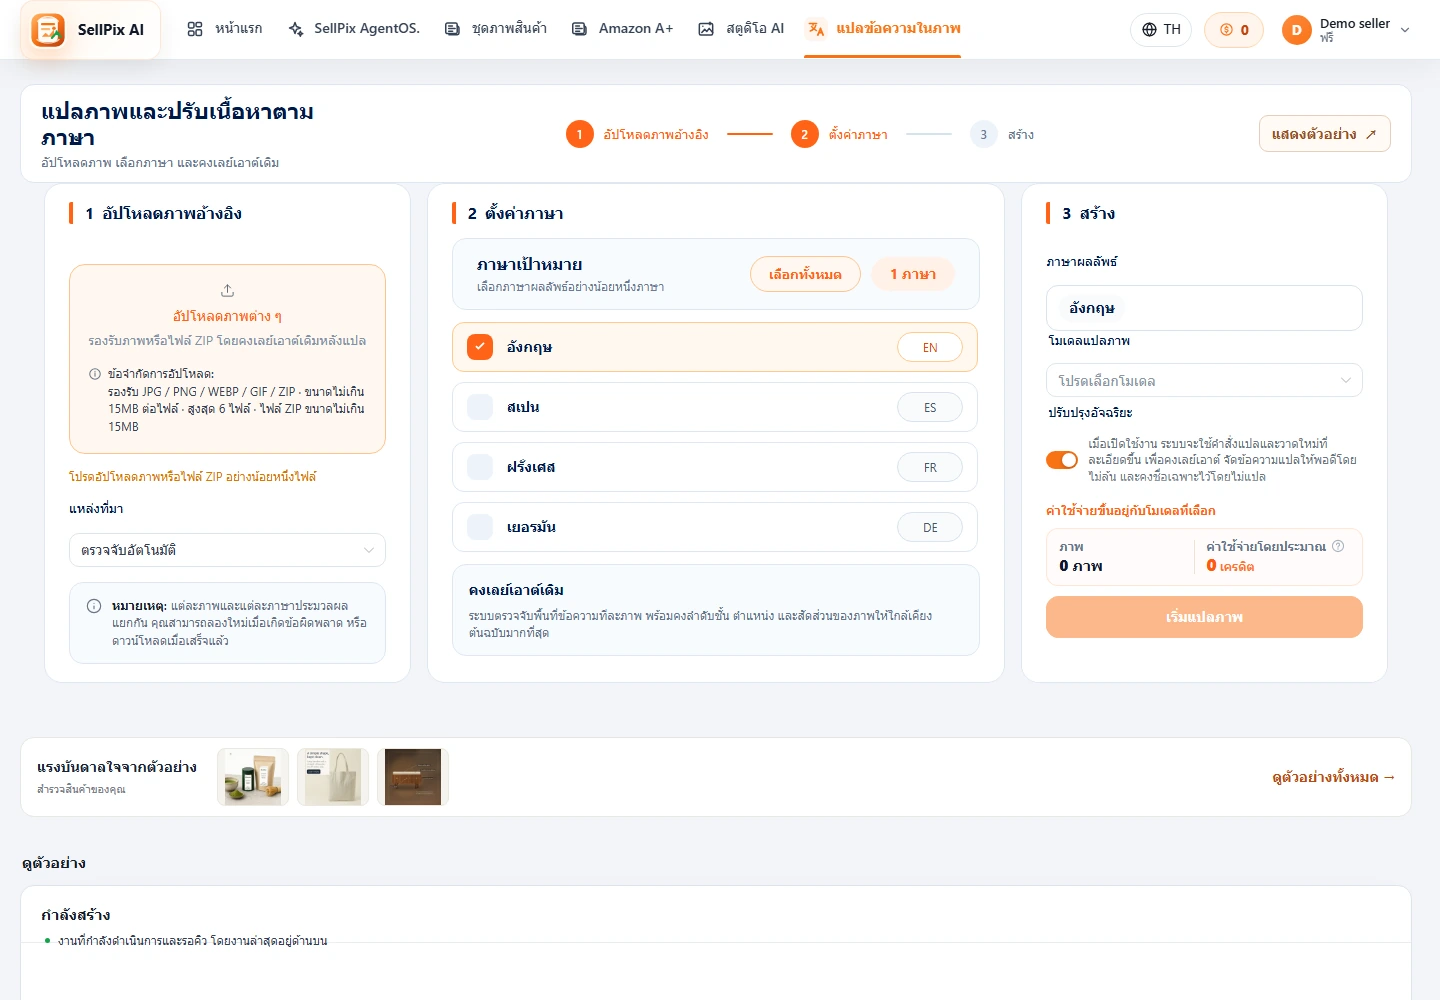Click the globe language icon

[x=1149, y=30]
